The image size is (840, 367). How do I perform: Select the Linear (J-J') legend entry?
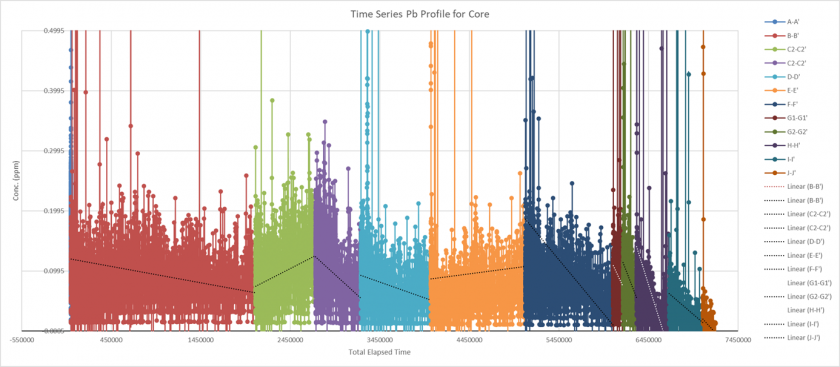793,337
